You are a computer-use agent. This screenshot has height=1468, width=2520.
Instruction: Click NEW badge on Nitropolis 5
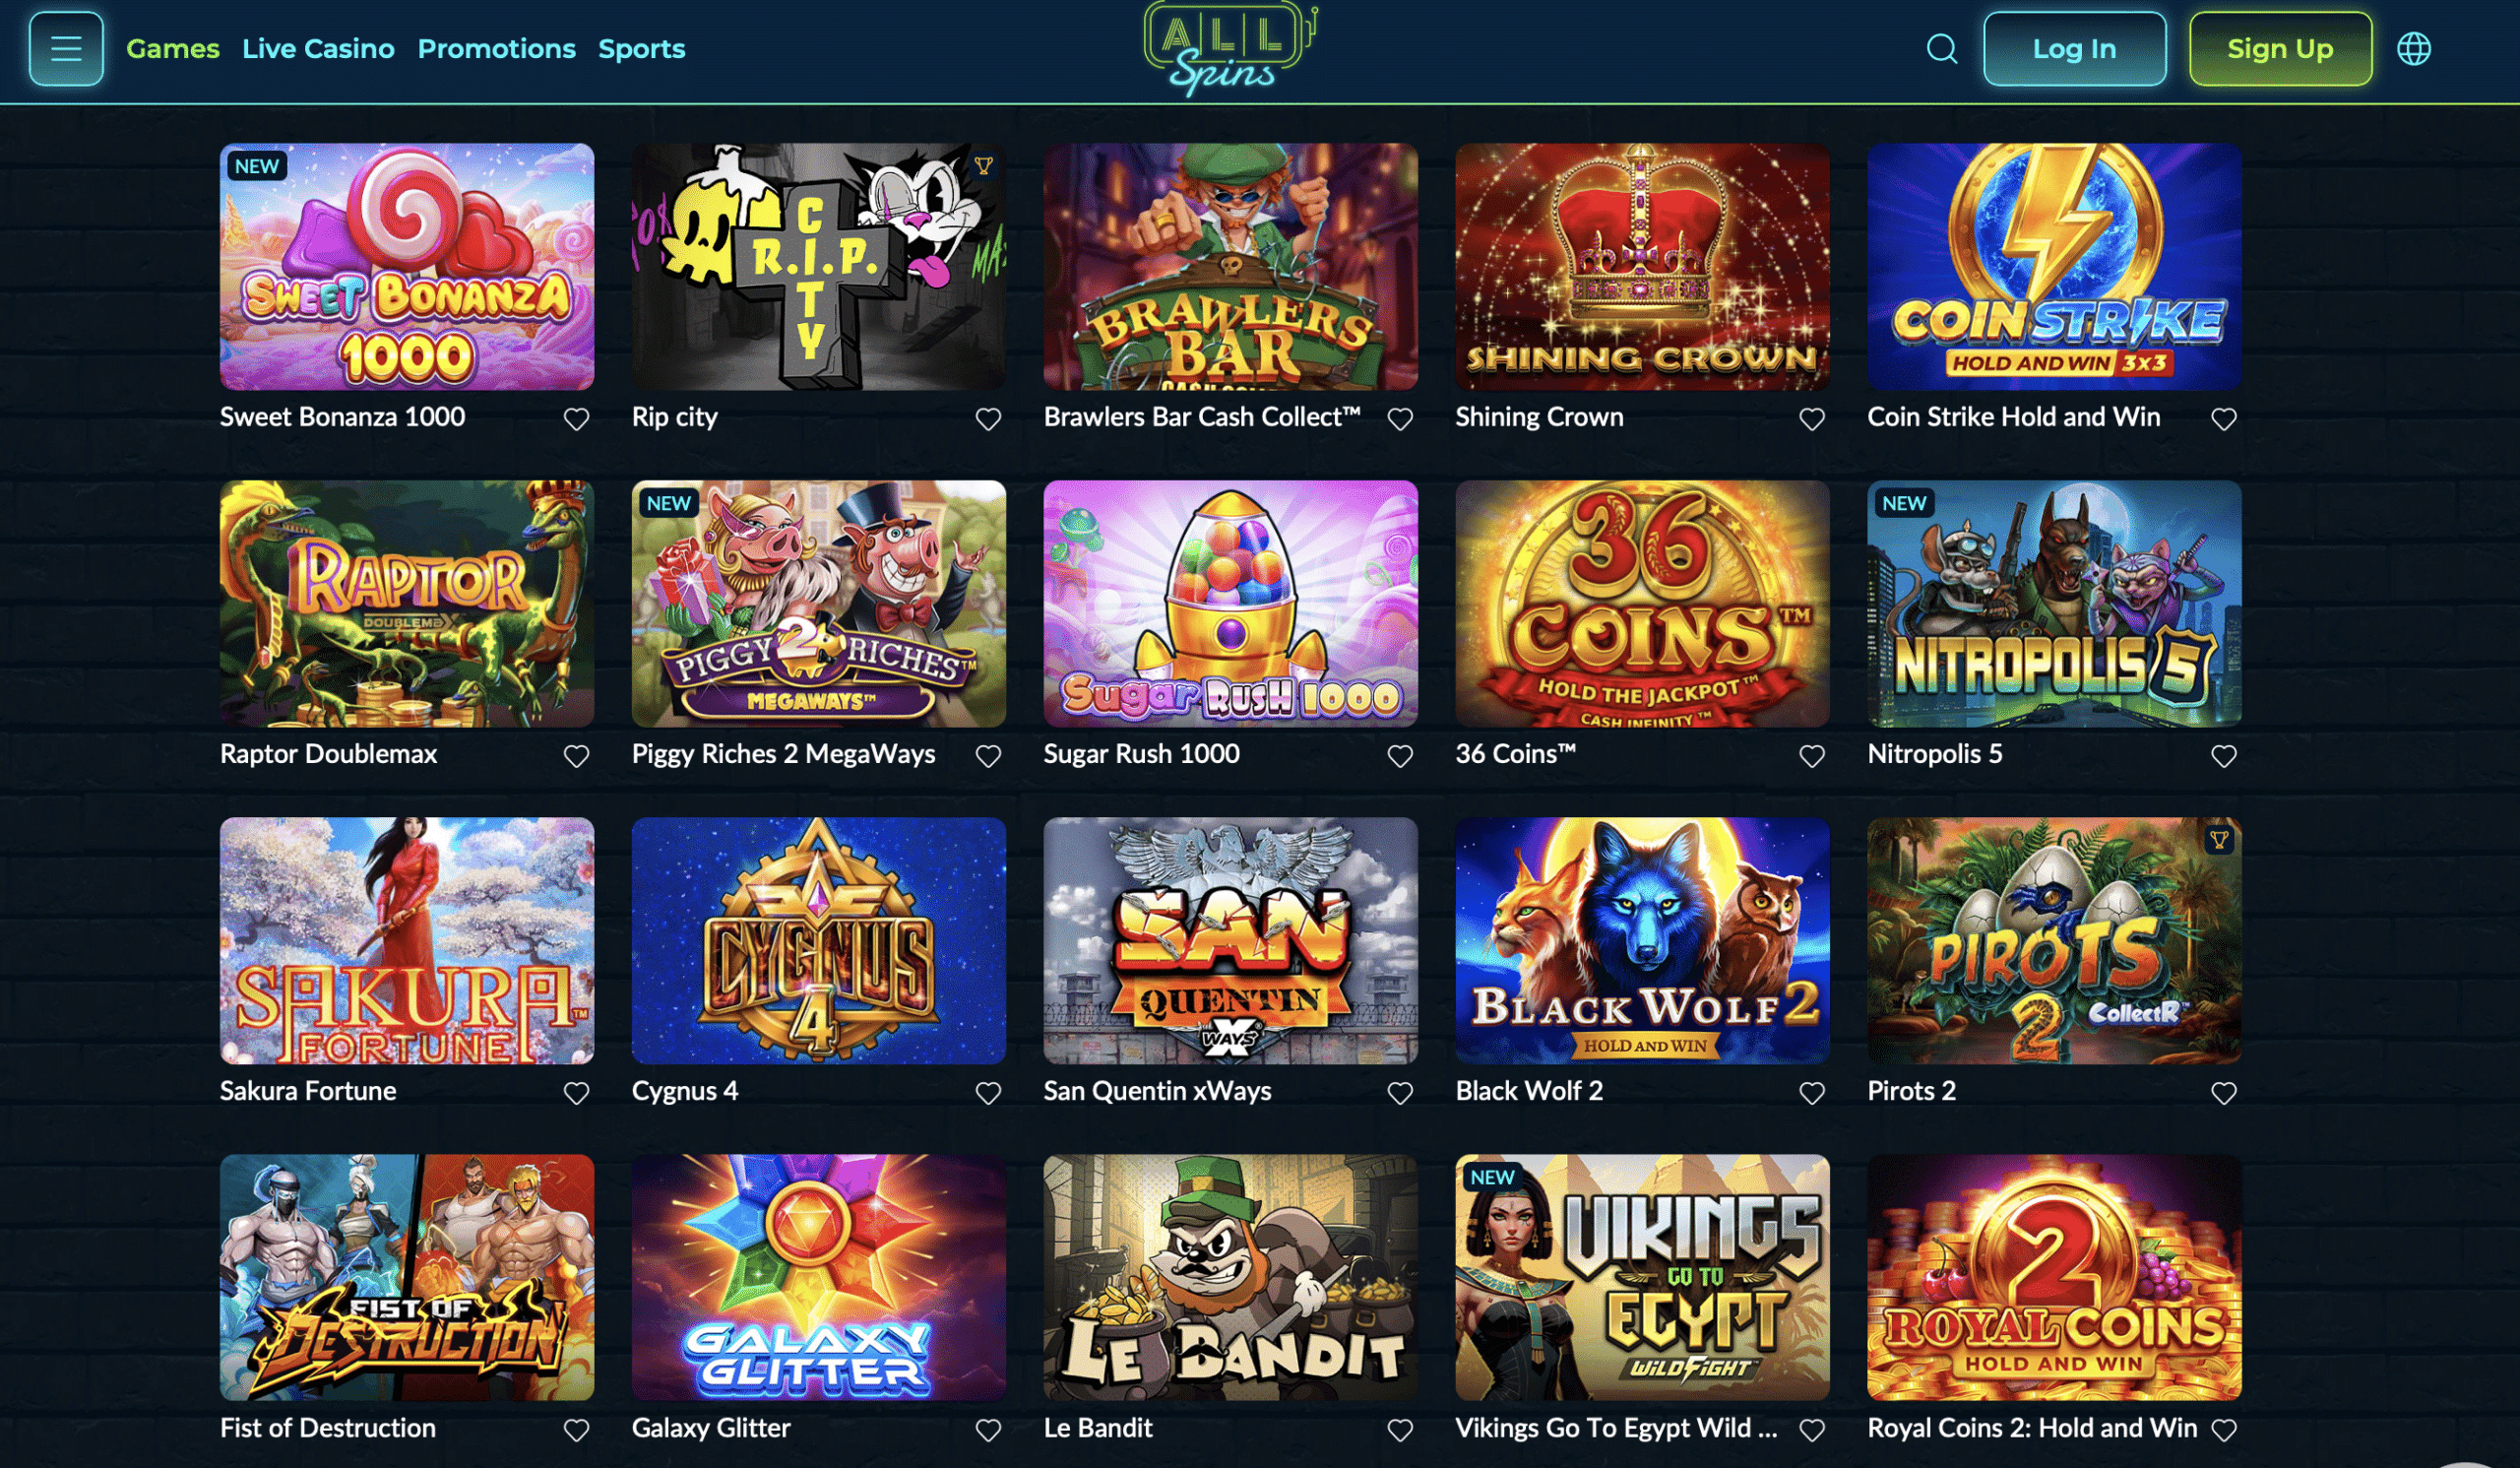pos(1903,503)
